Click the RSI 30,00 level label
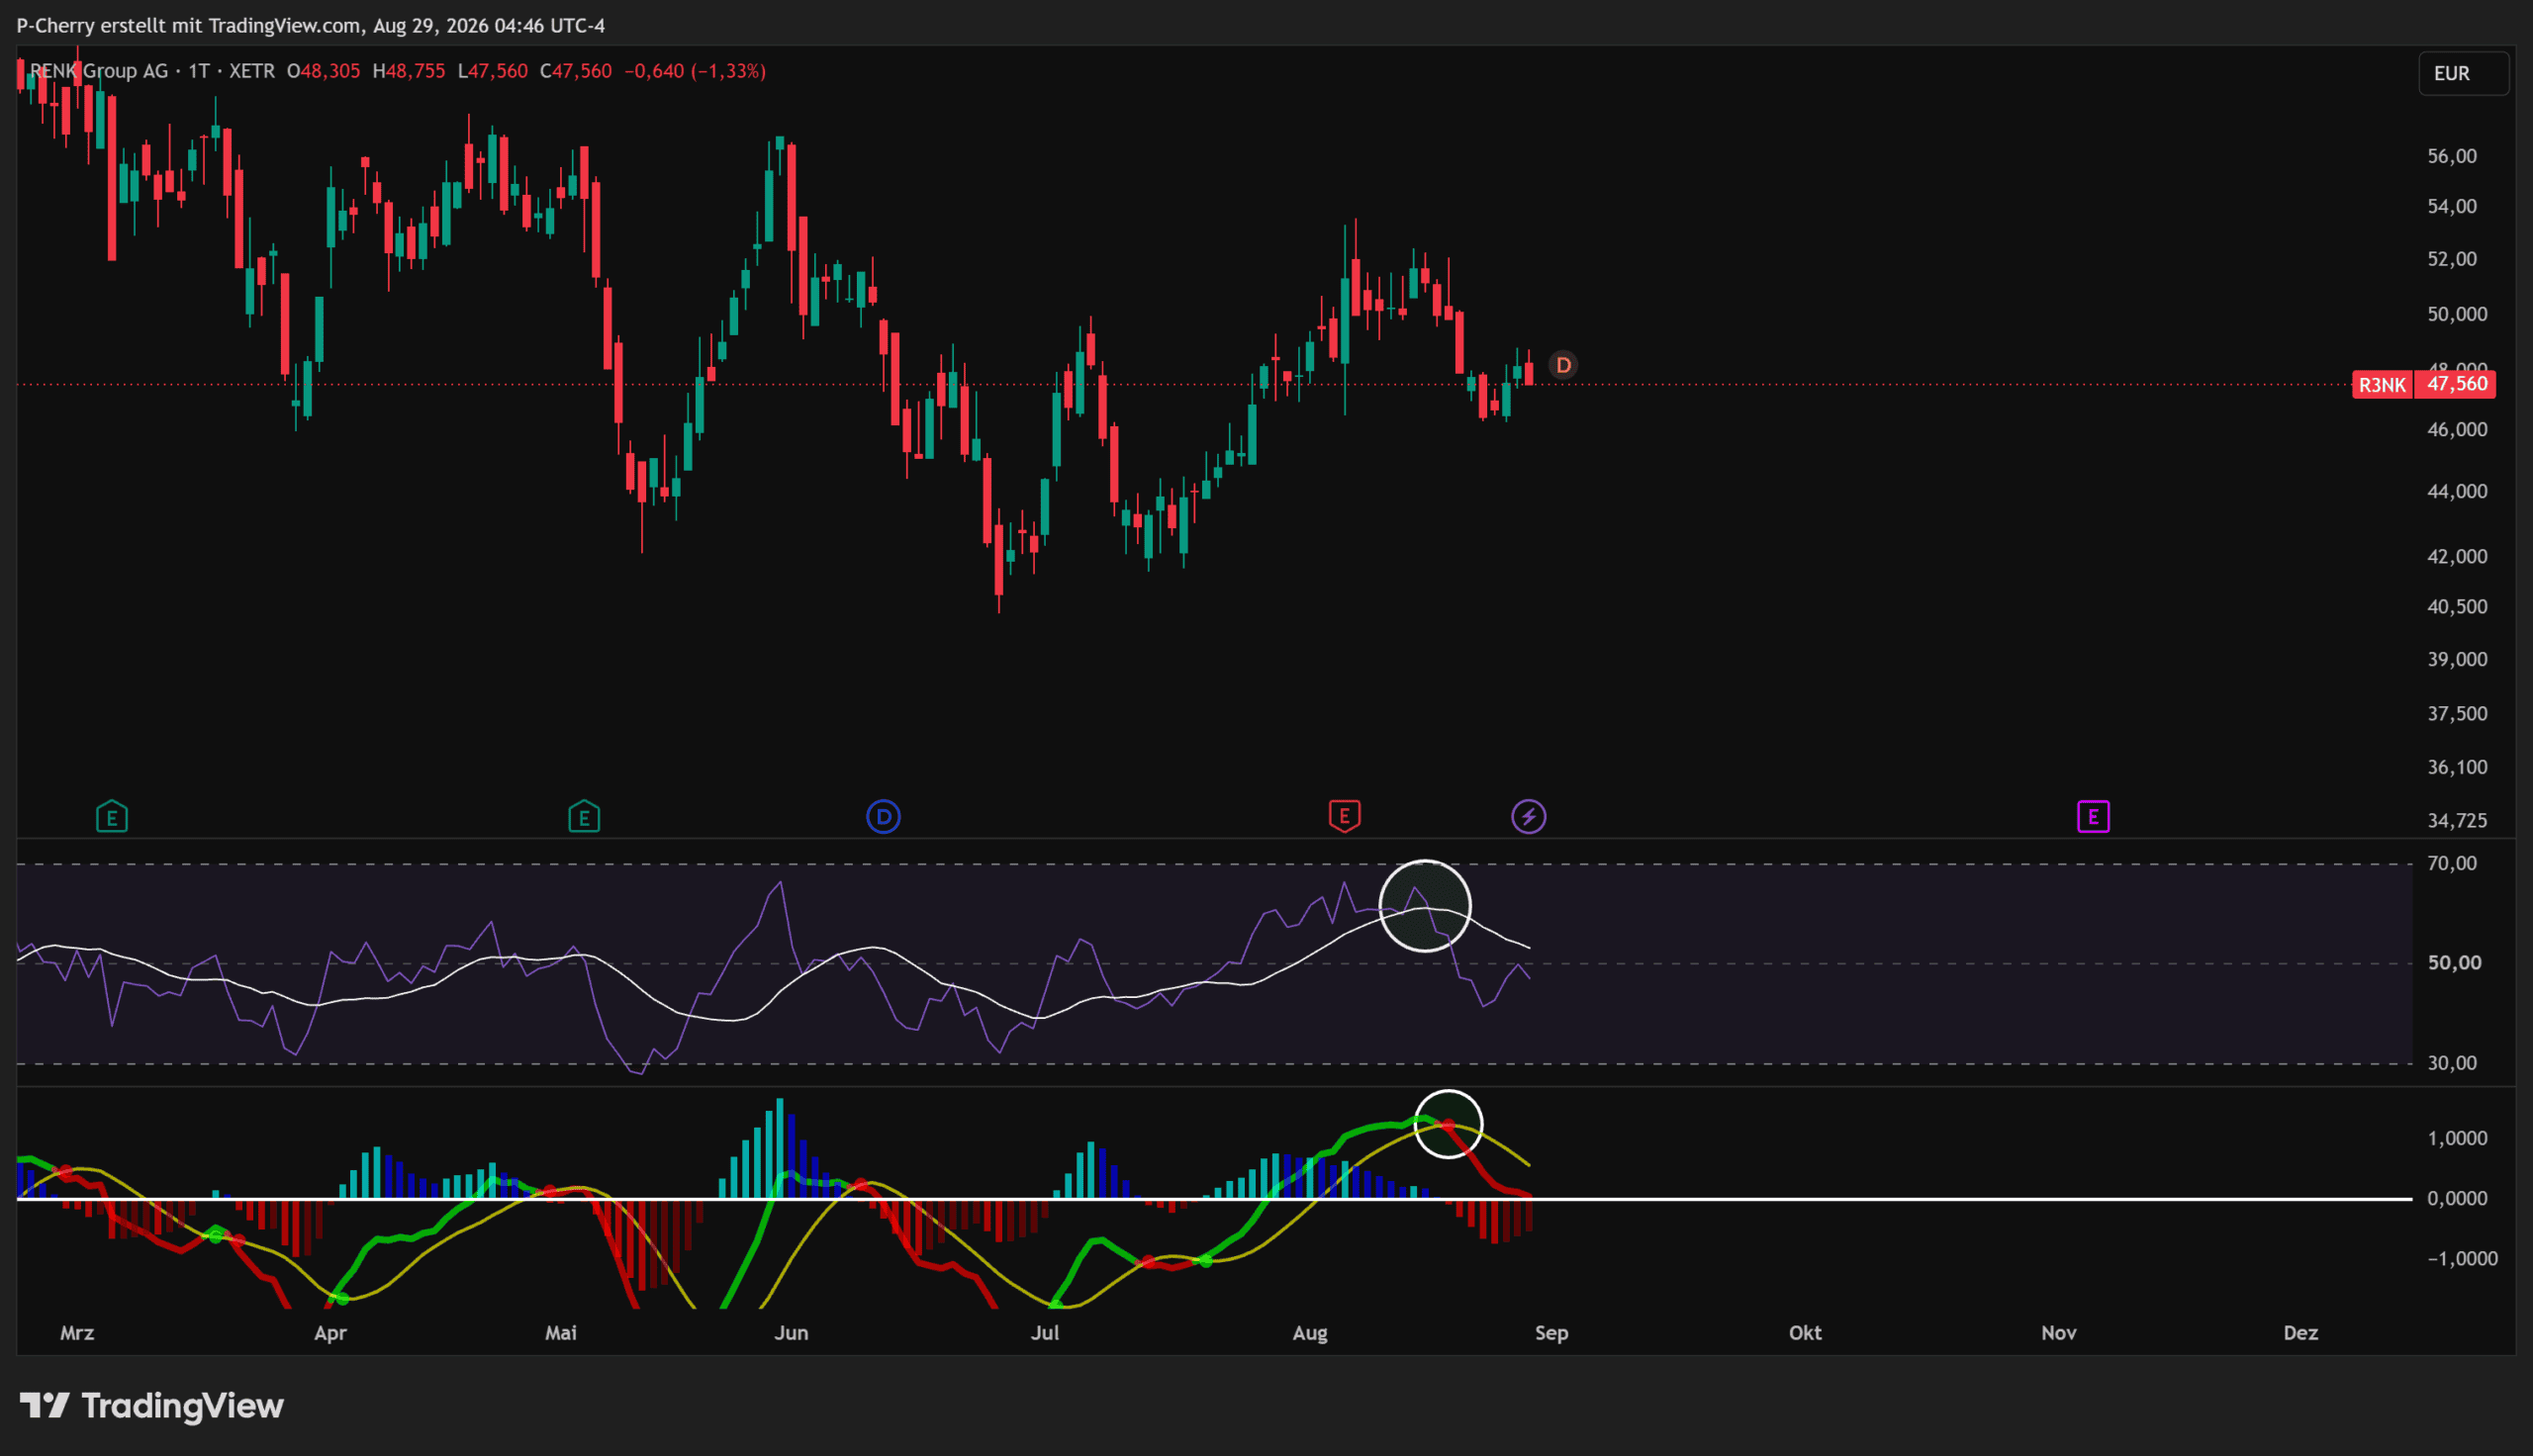Screen dimensions: 2533x1456 (x=2452, y=1063)
